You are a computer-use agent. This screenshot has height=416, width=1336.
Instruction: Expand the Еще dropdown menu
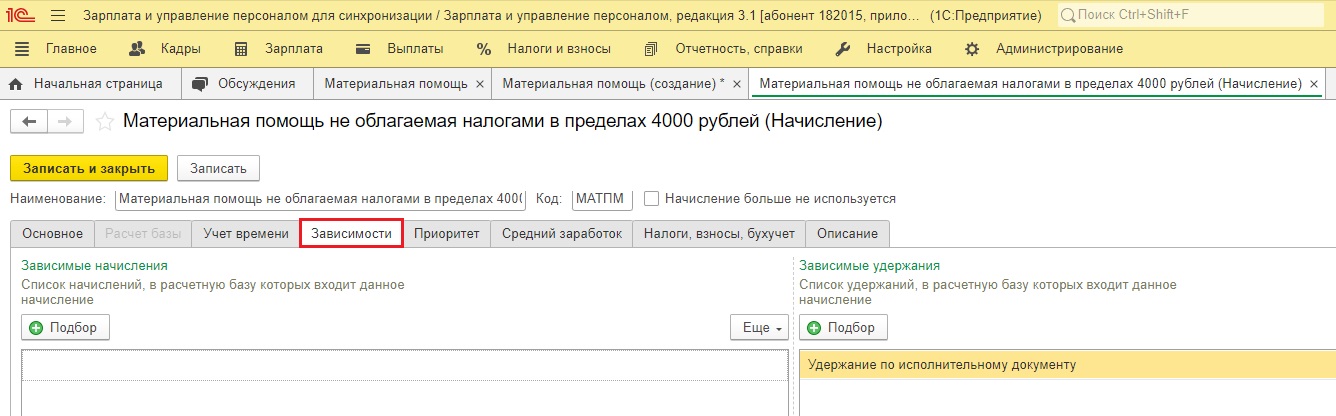pos(759,327)
